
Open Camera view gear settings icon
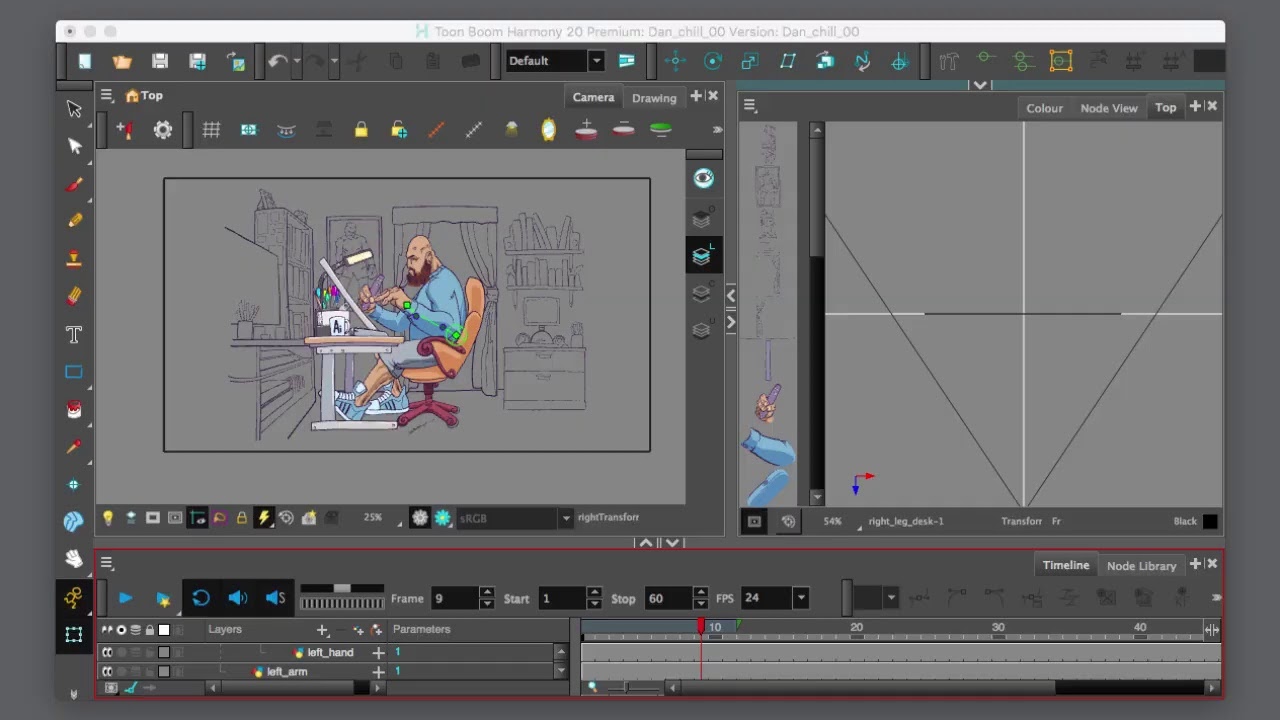coord(163,129)
